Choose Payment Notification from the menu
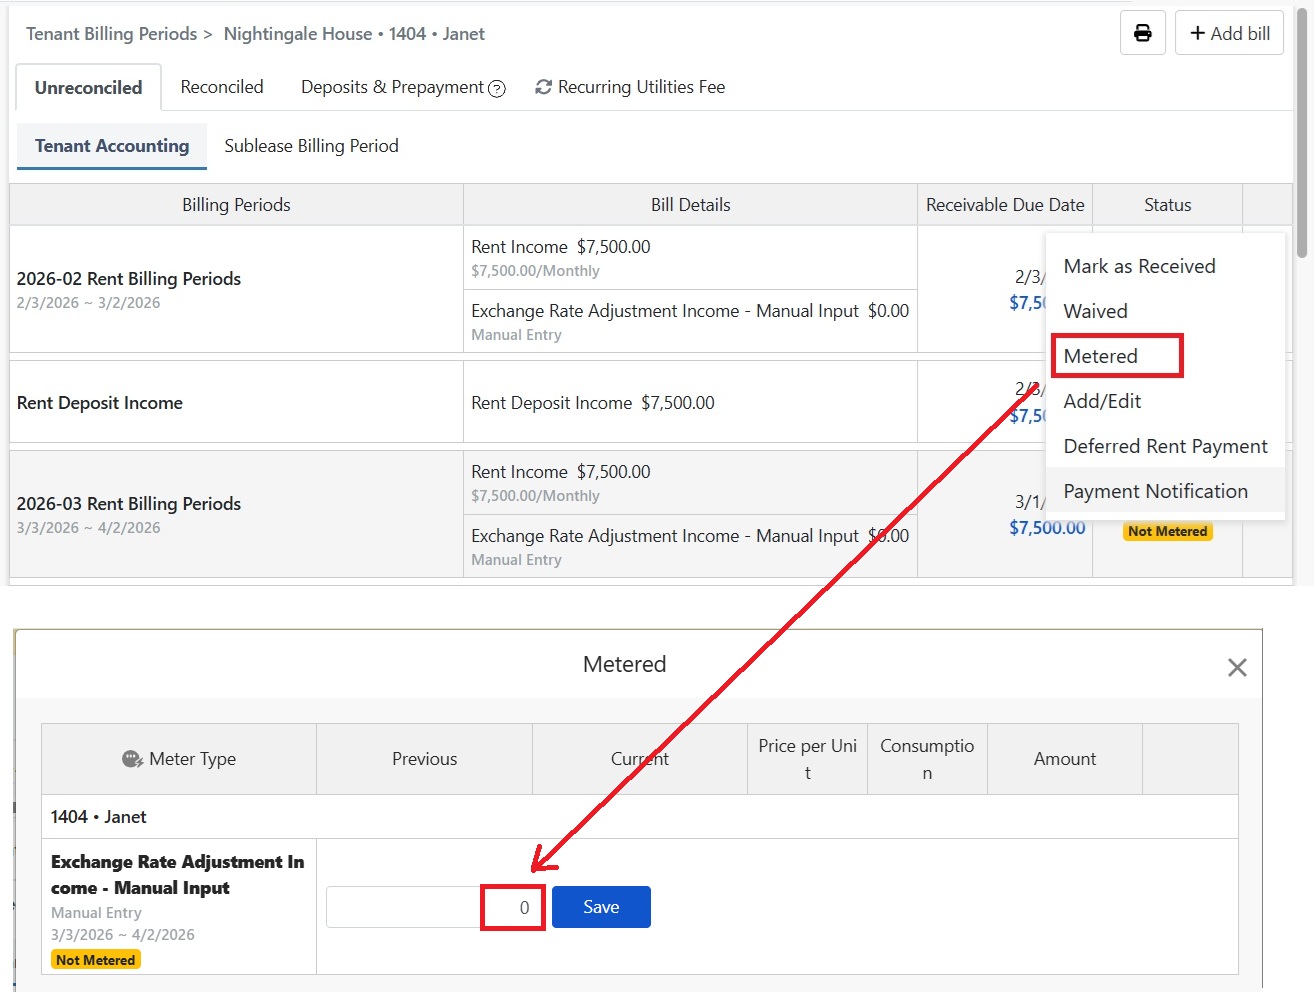Image resolution: width=1314 pixels, height=992 pixels. (x=1155, y=491)
